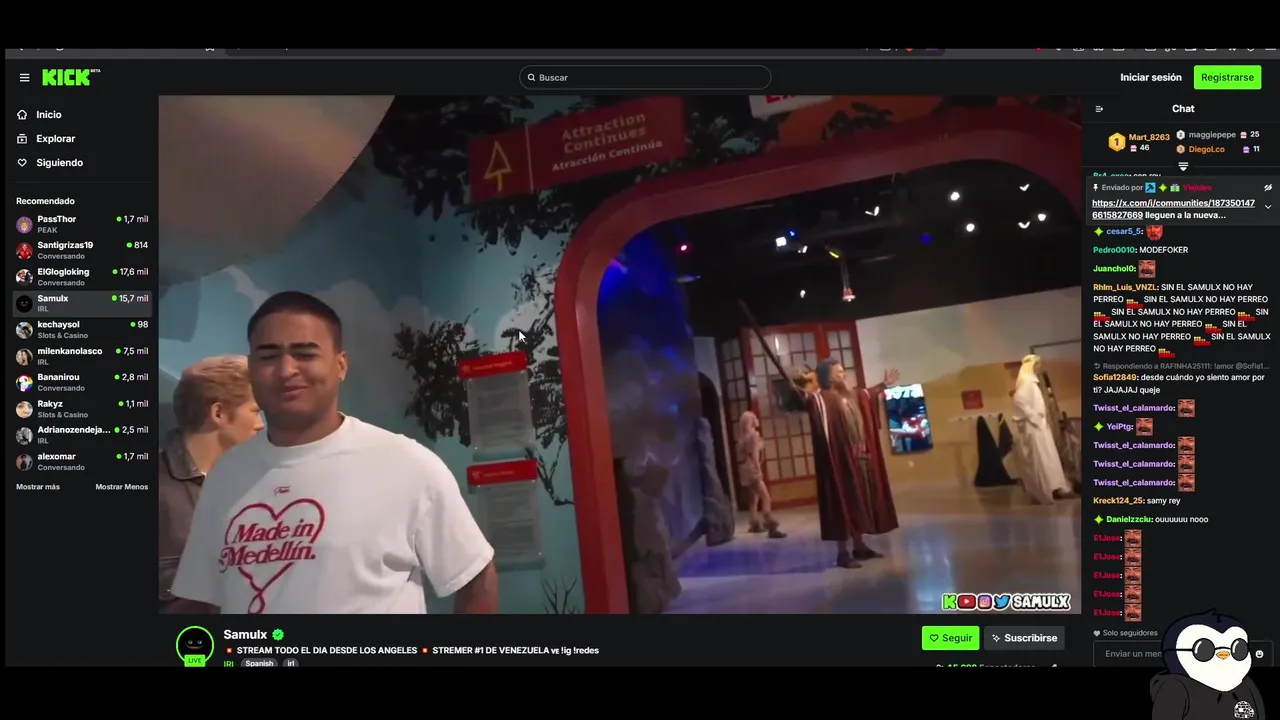The image size is (1280, 720).
Task: Click the emoji icon in chat input
Action: coord(1259,654)
